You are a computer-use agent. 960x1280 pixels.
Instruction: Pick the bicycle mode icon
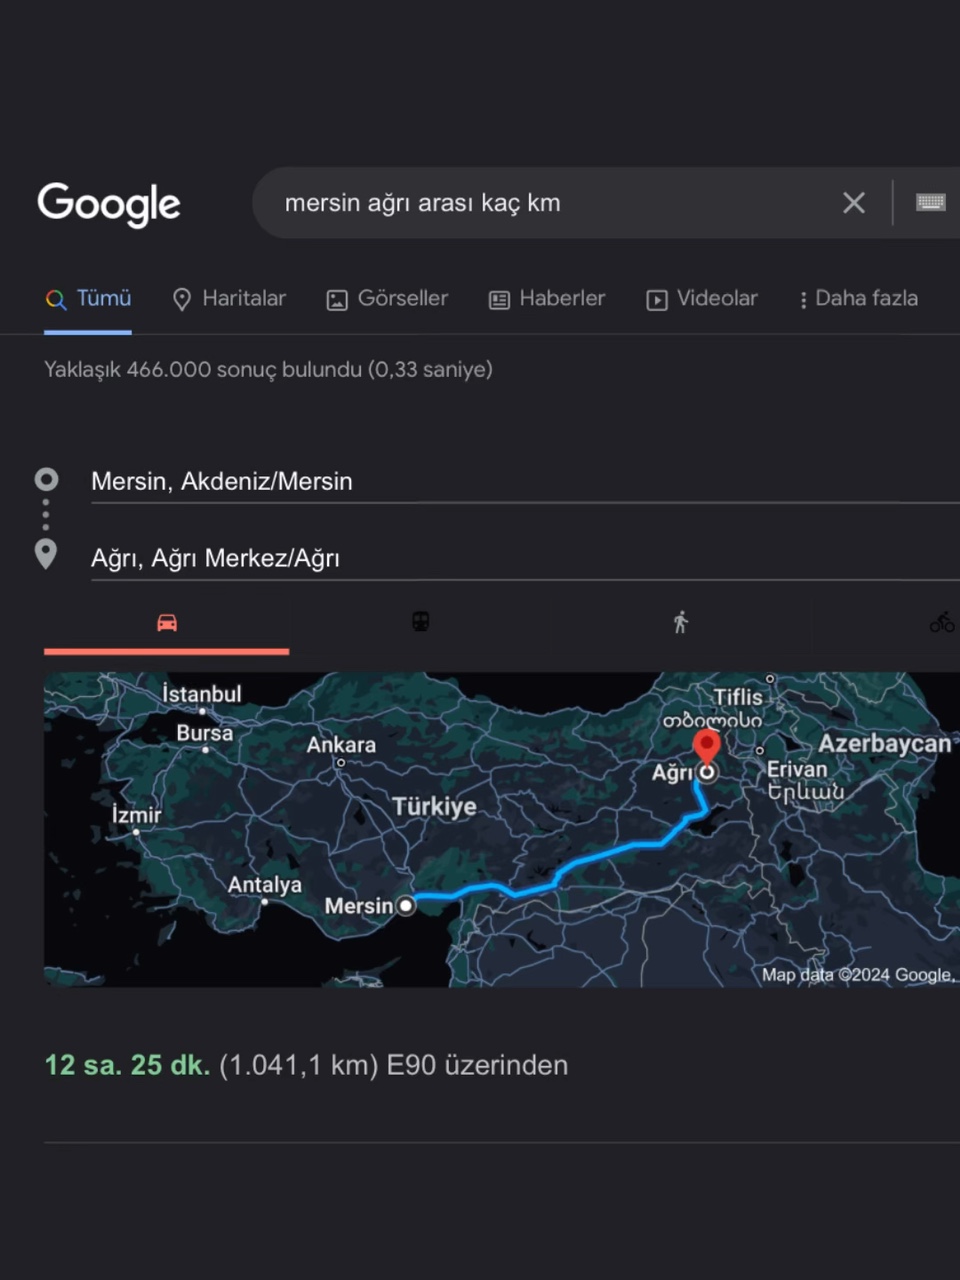click(x=941, y=623)
